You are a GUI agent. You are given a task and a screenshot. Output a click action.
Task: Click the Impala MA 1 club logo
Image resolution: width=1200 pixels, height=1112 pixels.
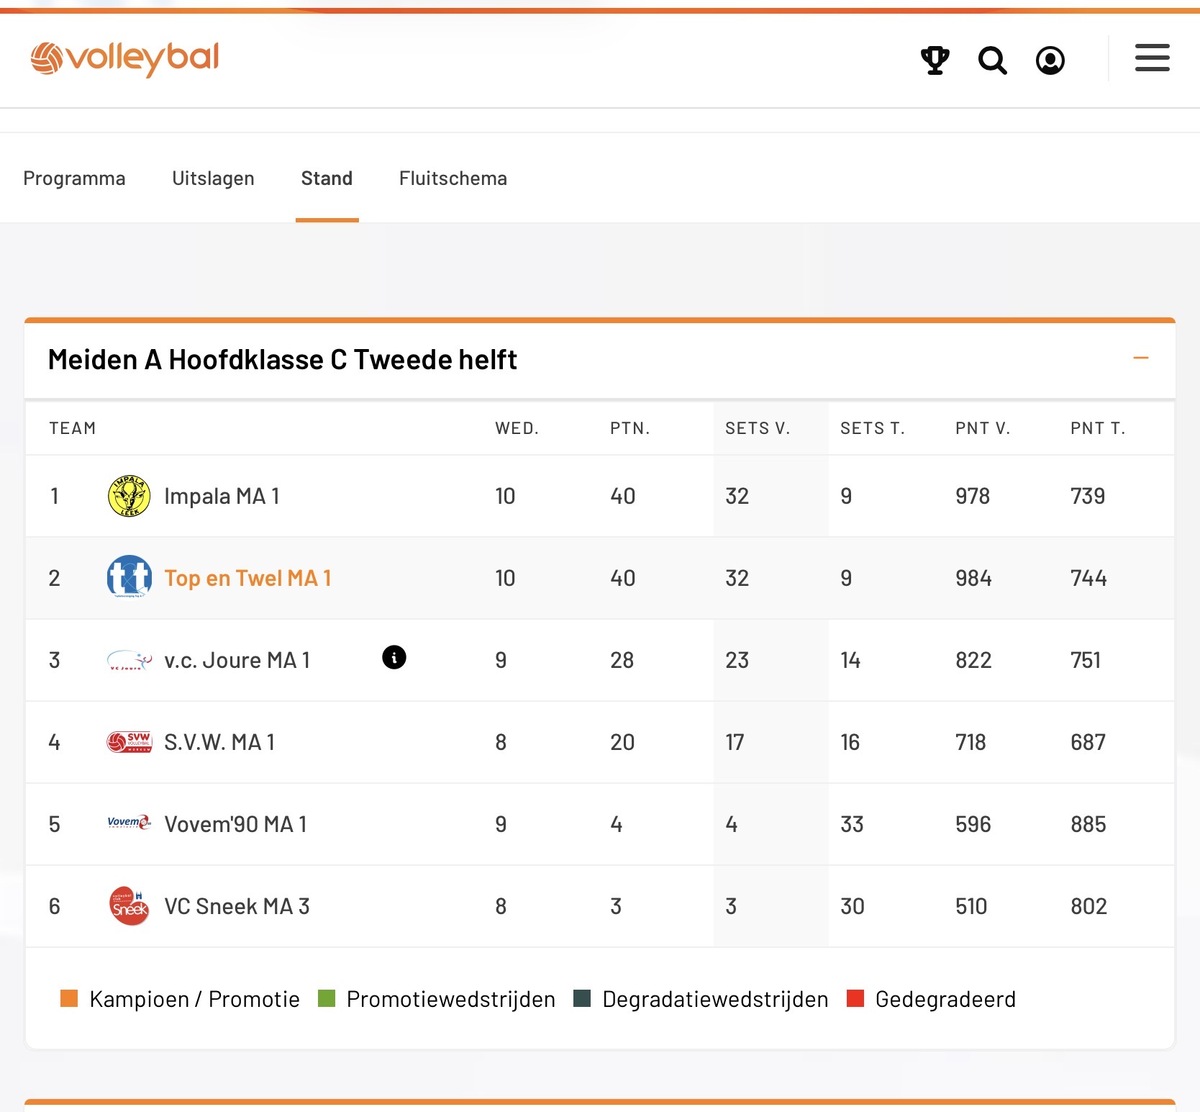click(129, 496)
